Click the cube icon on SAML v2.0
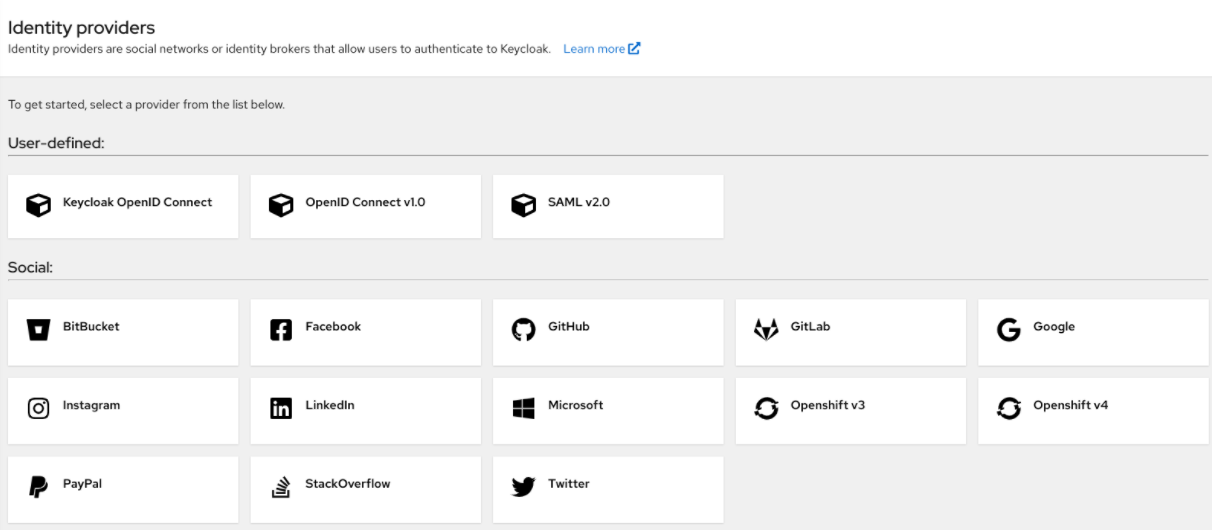Image resolution: width=1212 pixels, height=530 pixels. 523,205
